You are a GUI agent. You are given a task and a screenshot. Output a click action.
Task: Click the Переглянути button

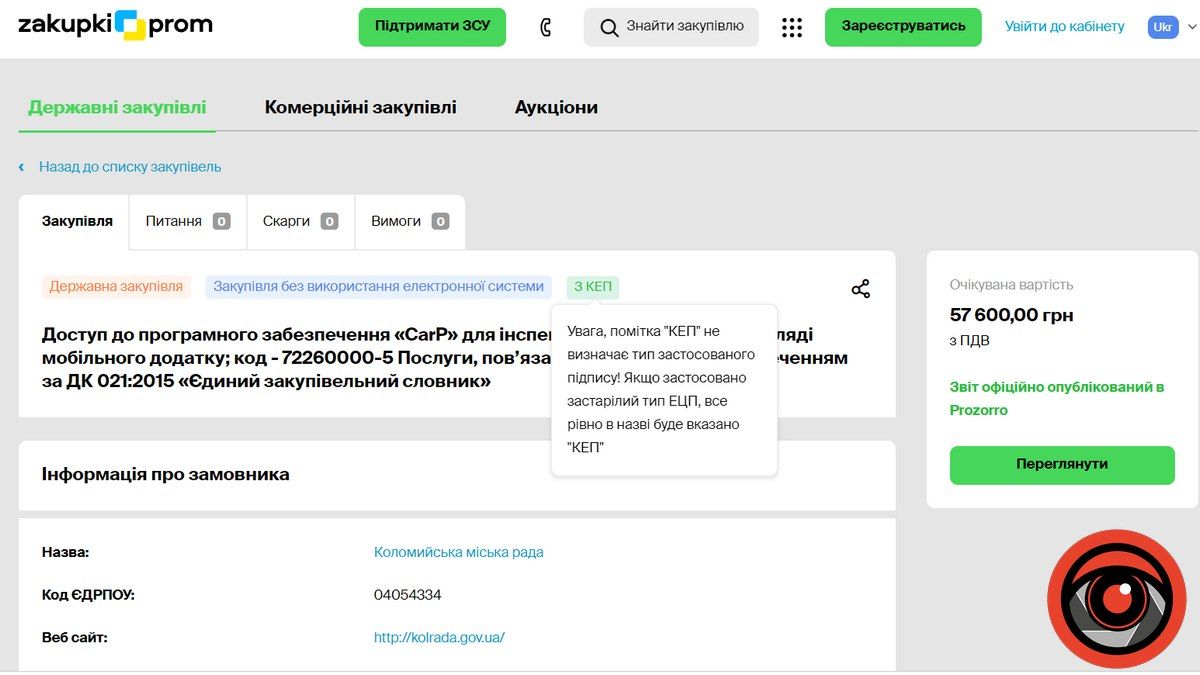point(1061,465)
